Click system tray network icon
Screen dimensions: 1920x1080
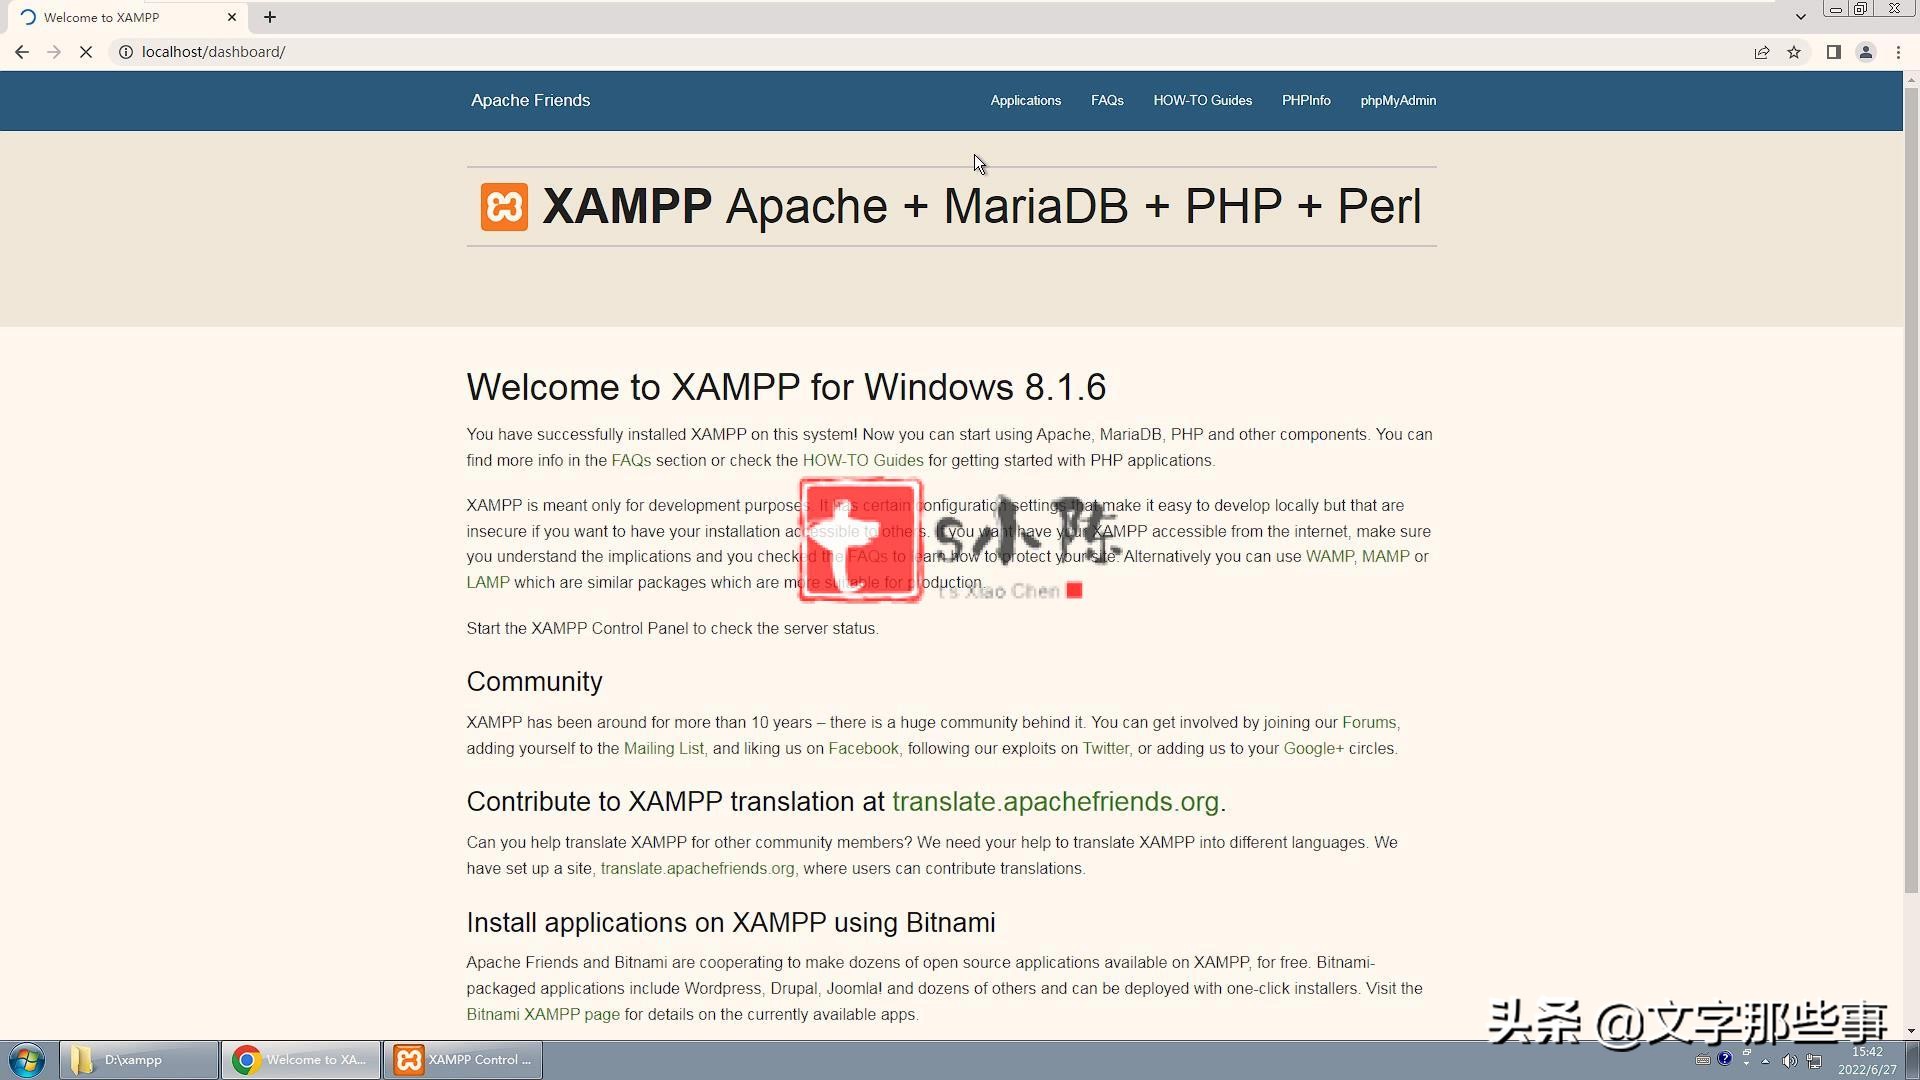click(x=1817, y=1062)
